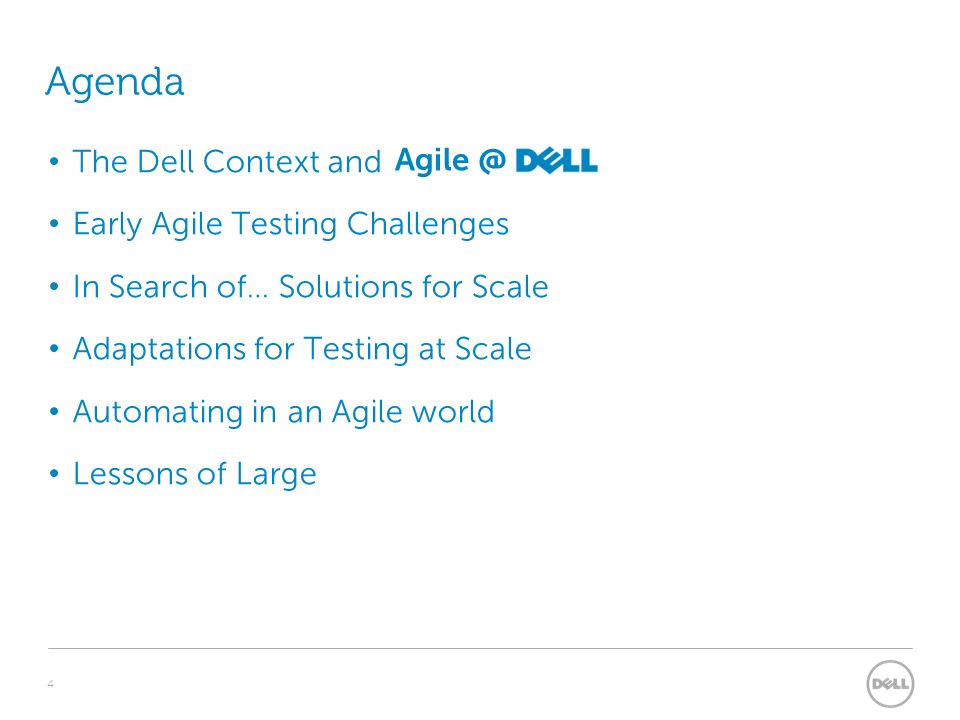Click the horizontal footer divider line
The height and width of the screenshot is (720, 960).
pos(480,648)
